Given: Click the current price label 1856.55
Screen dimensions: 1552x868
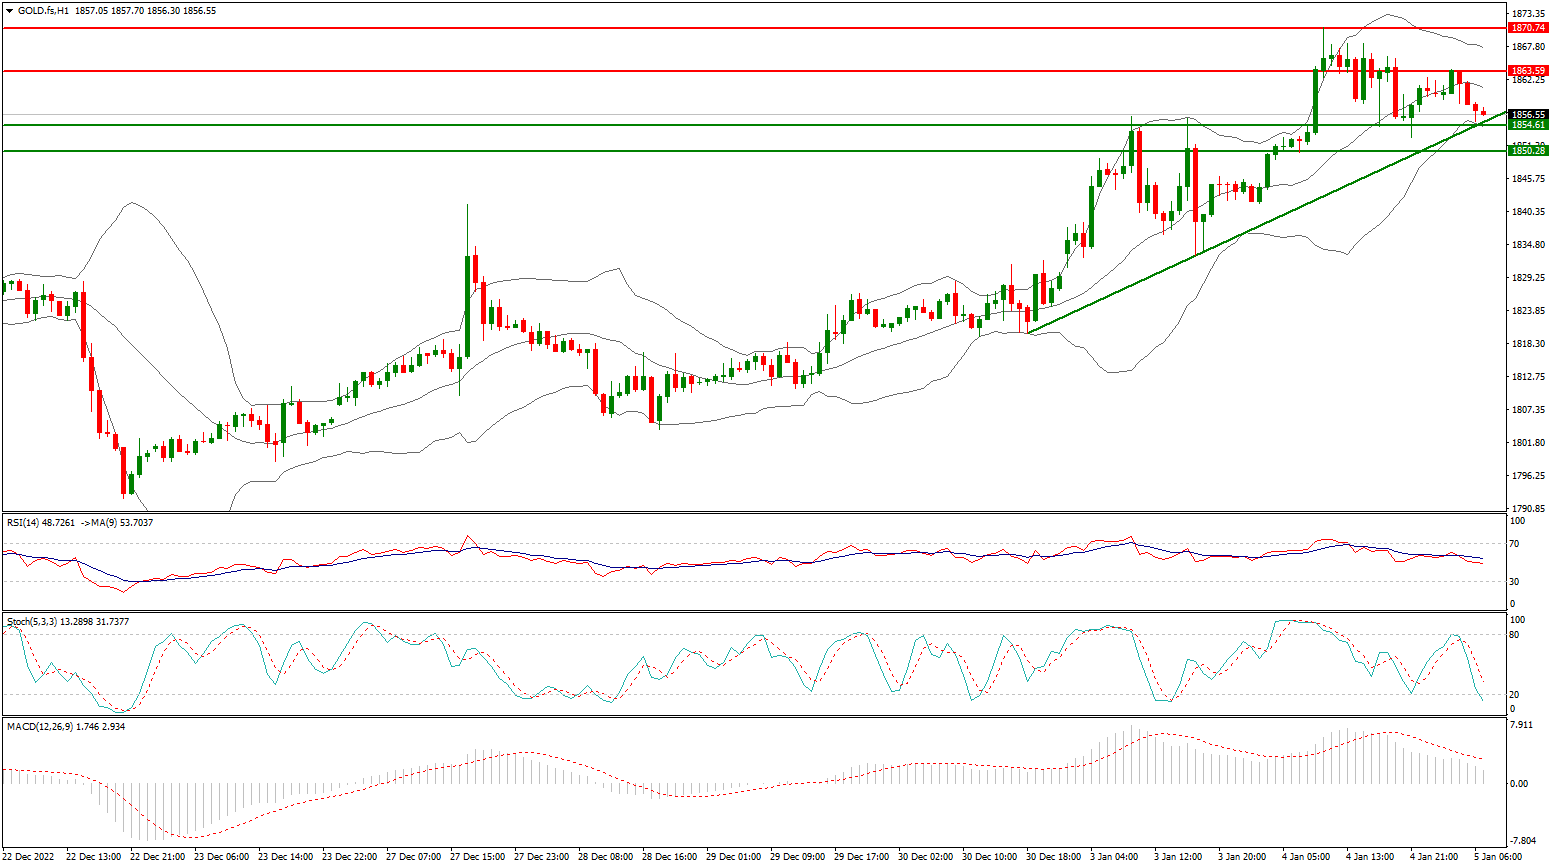Looking at the screenshot, I should [x=1529, y=114].
